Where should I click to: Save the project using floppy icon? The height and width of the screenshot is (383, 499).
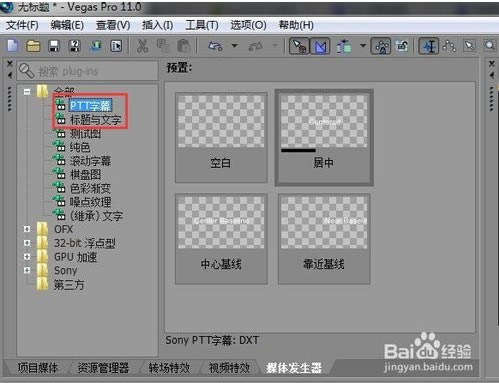point(54,46)
